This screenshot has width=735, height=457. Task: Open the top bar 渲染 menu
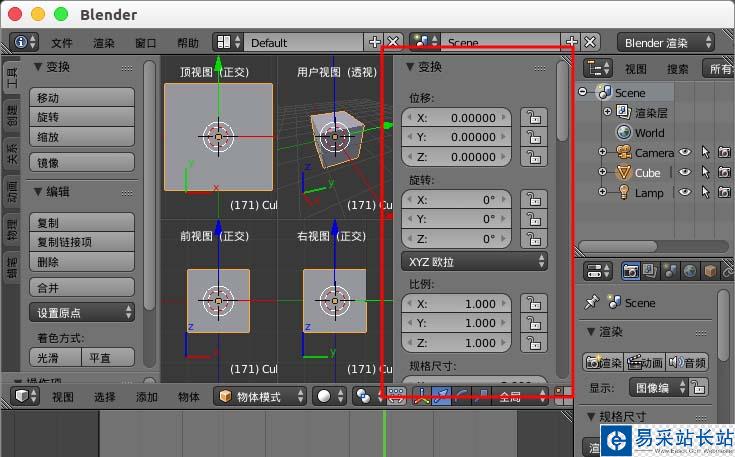pos(104,43)
